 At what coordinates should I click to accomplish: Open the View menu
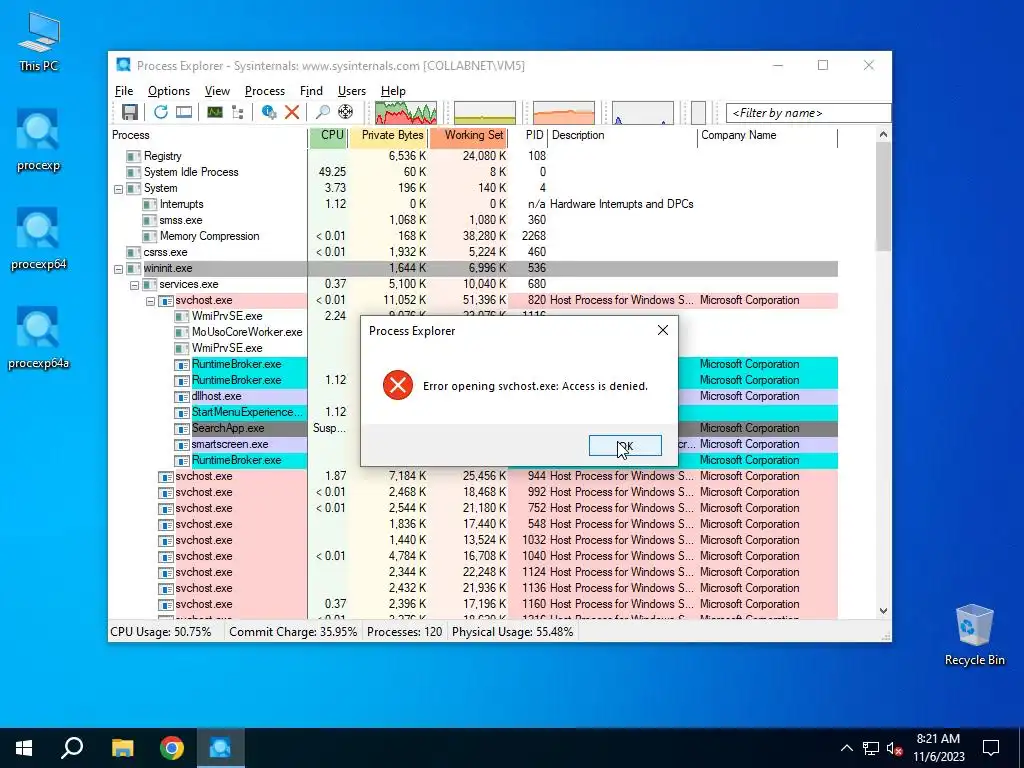pyautogui.click(x=217, y=91)
